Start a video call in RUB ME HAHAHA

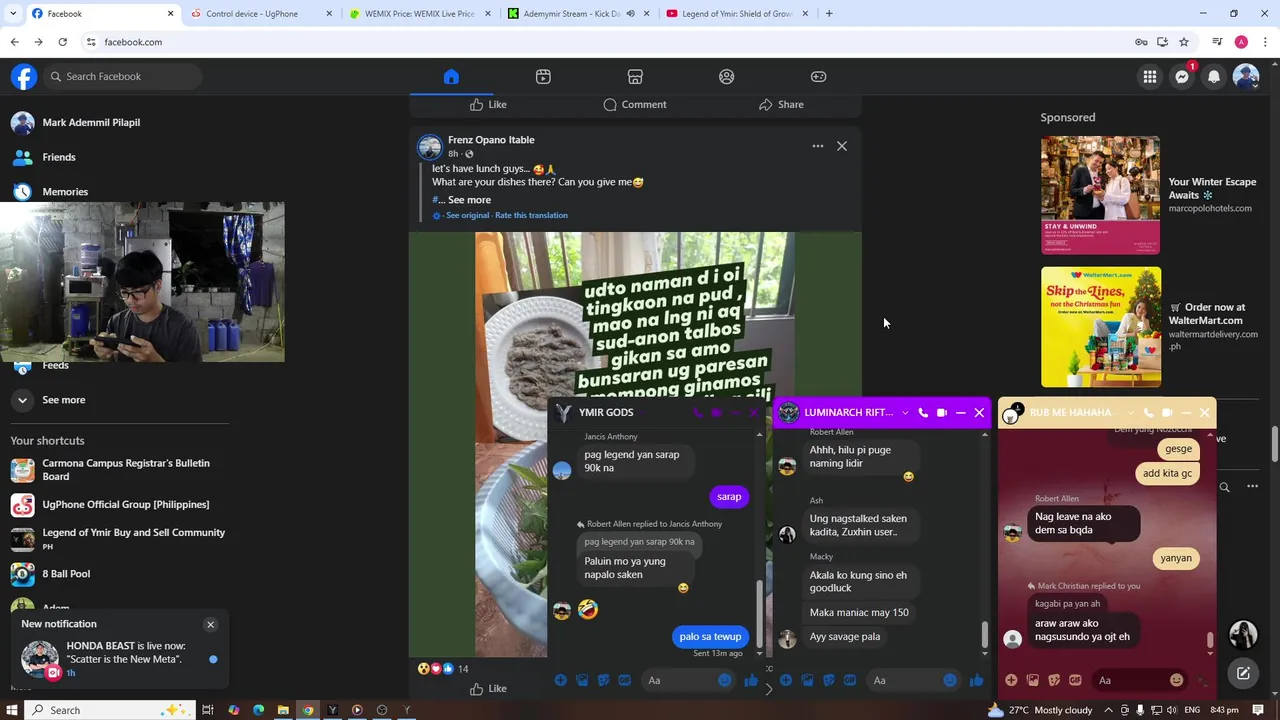[x=1167, y=413]
